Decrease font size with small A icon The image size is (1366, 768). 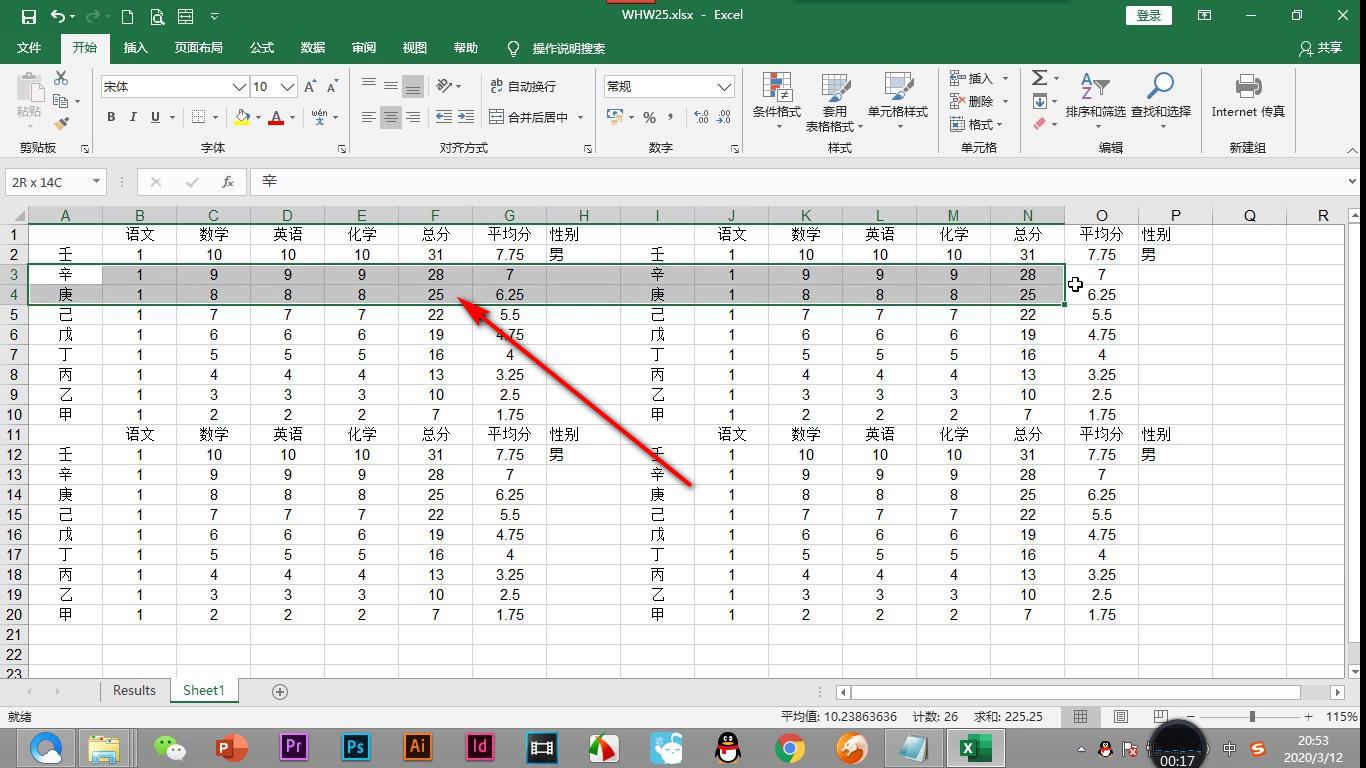[x=333, y=87]
